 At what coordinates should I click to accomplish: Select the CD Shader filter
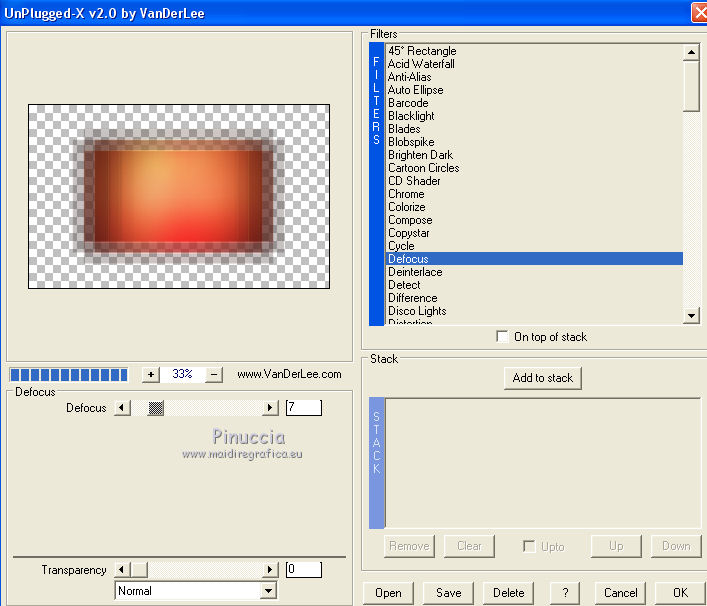(534, 181)
